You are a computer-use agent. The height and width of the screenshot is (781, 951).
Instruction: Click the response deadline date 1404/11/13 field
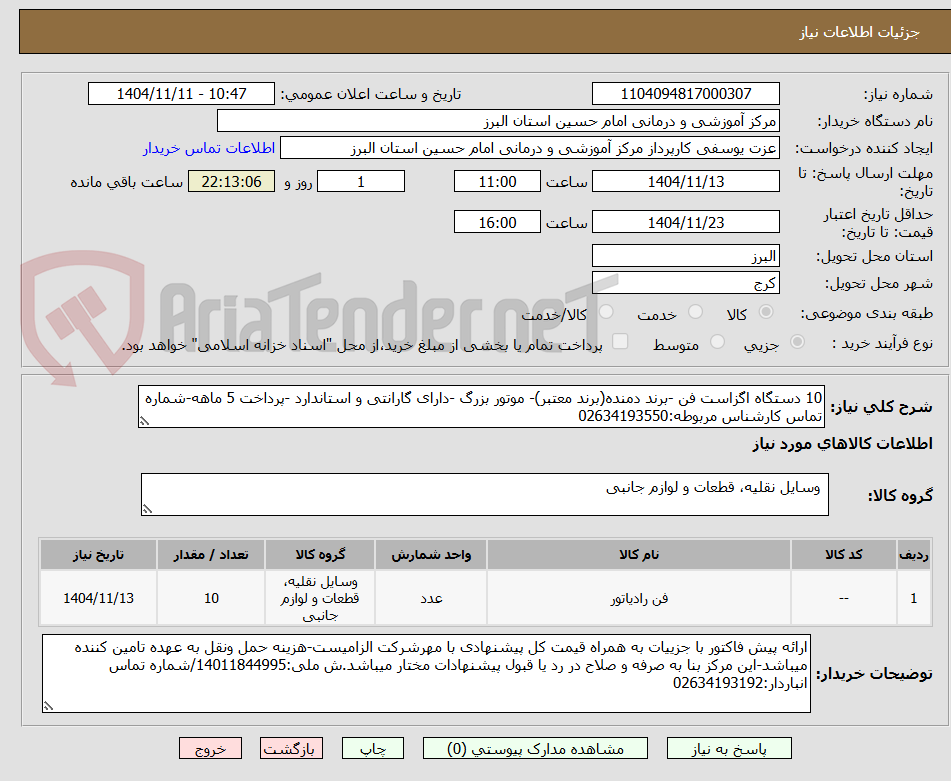click(686, 181)
